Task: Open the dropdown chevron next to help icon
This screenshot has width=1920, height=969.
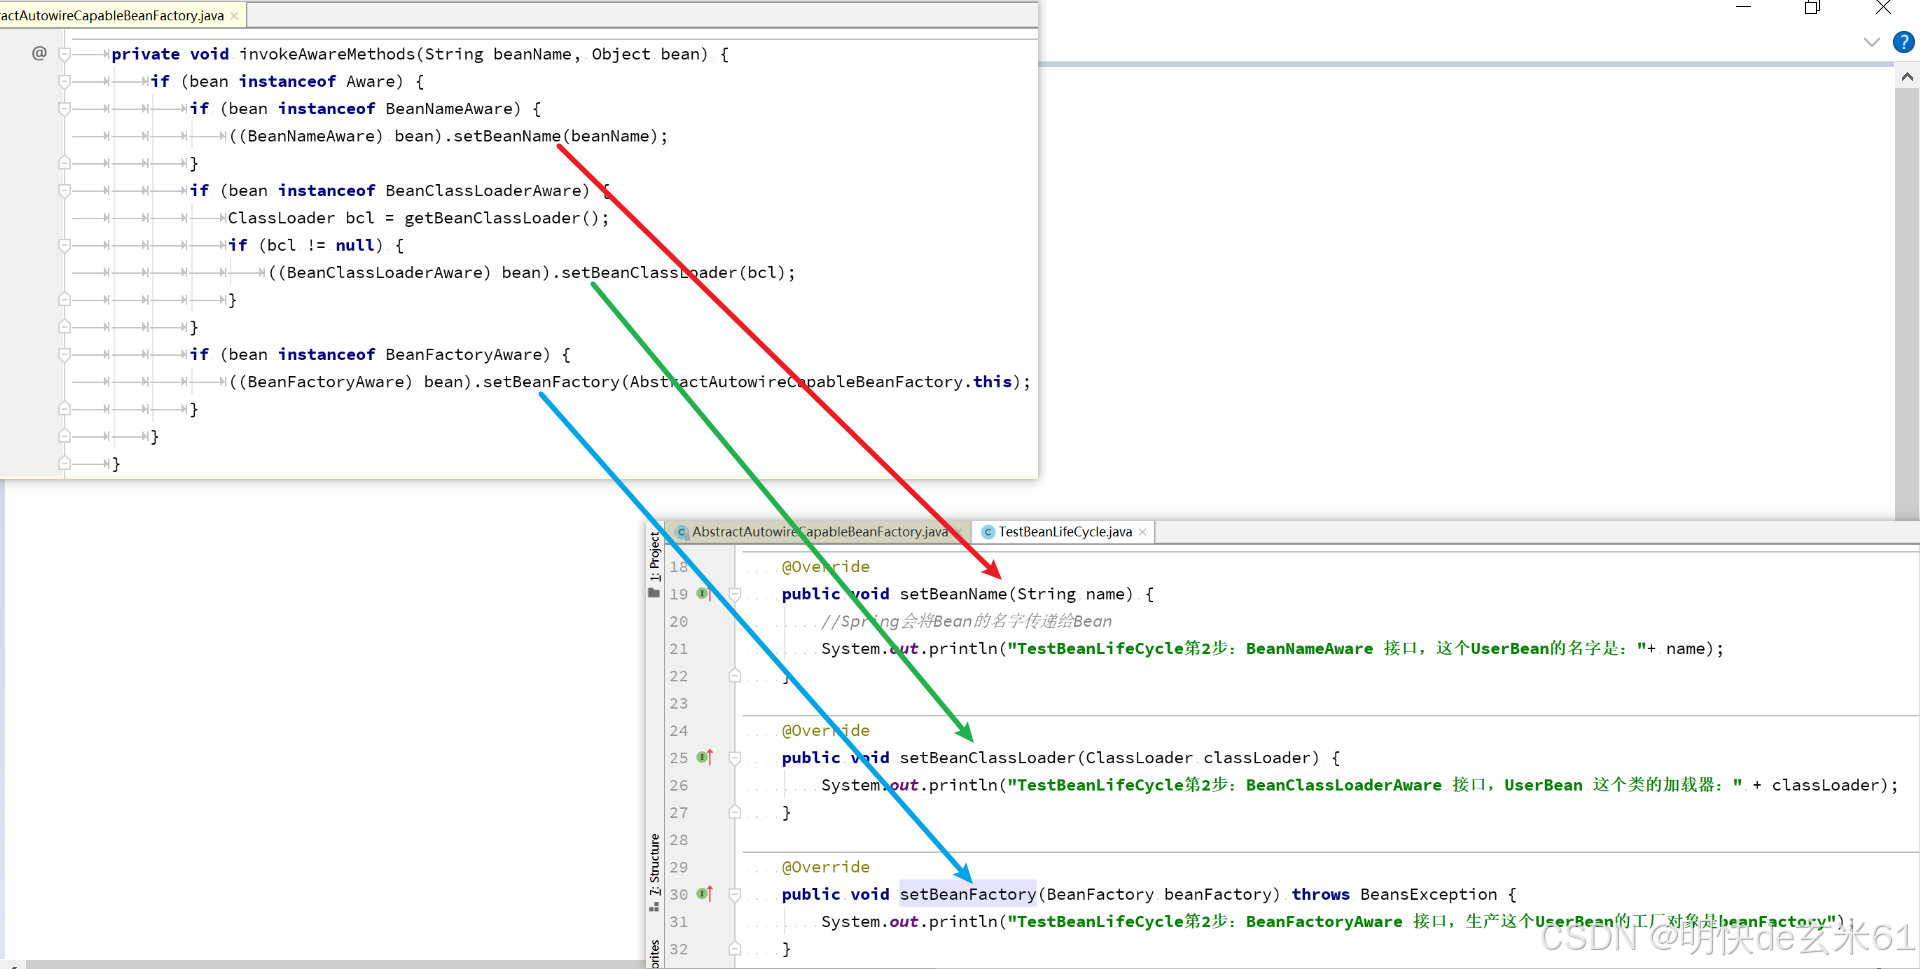Action: pos(1871,42)
